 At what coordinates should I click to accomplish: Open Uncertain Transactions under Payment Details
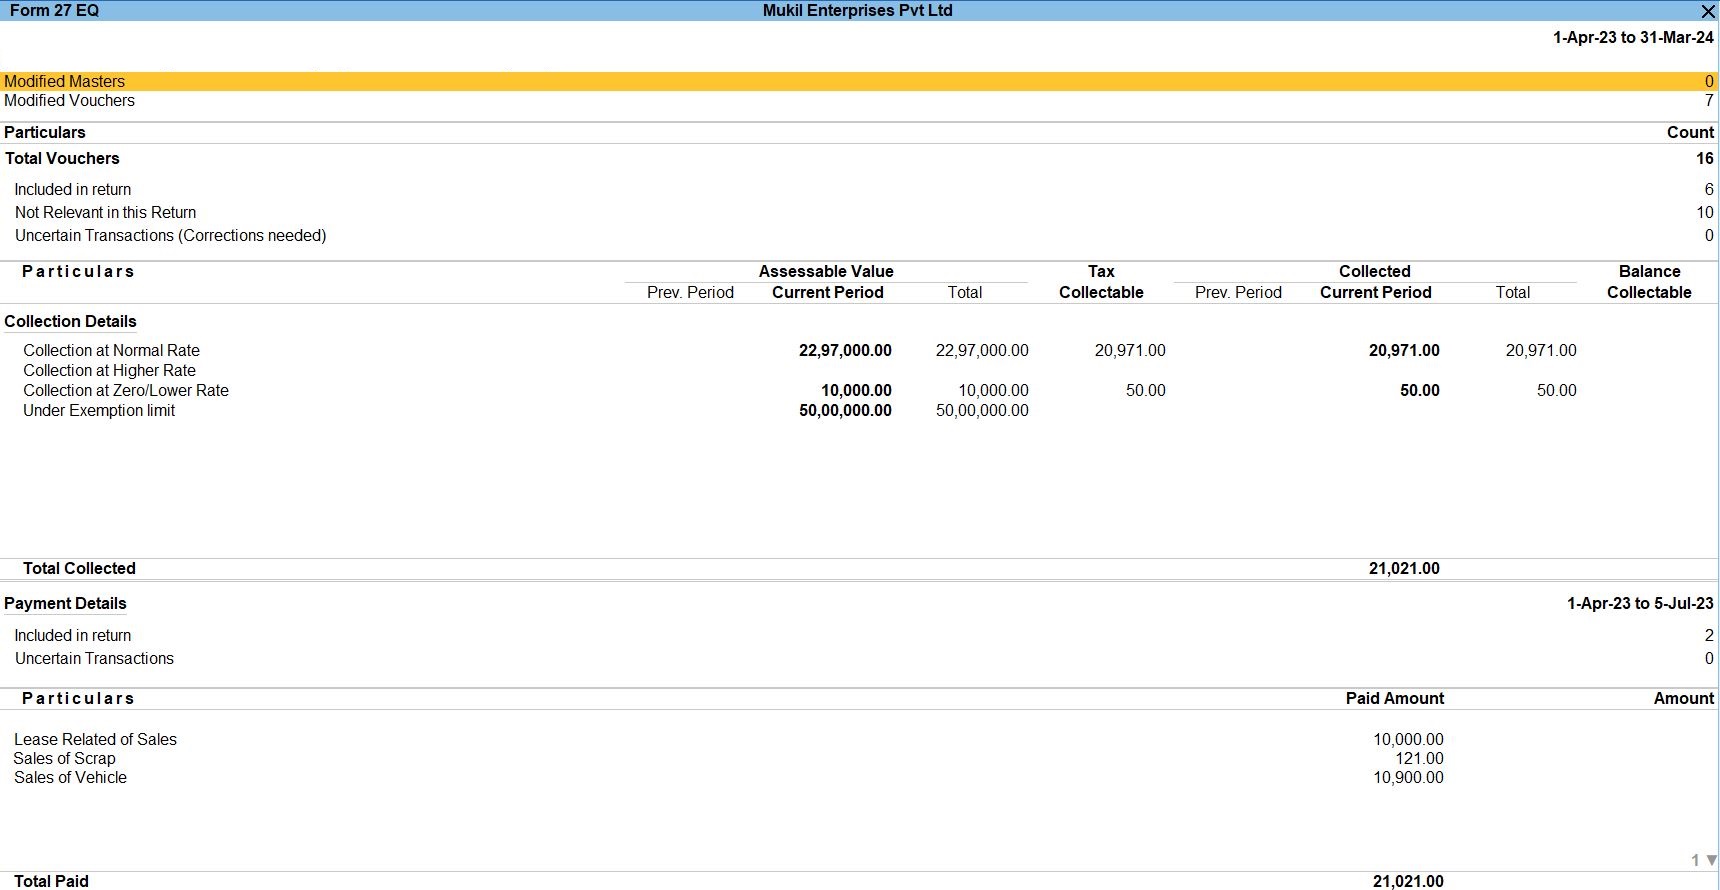[859, 658]
